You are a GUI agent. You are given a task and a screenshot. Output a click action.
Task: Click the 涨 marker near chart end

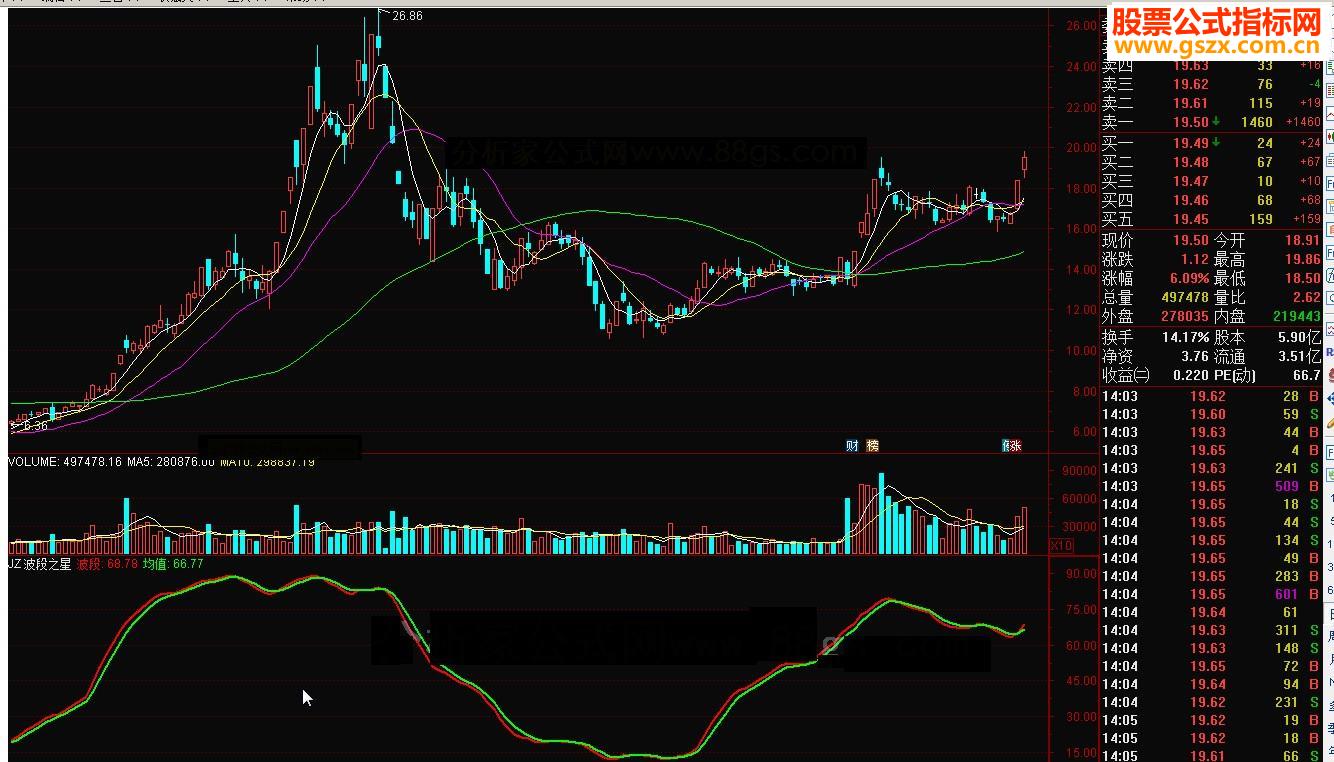click(x=1015, y=446)
